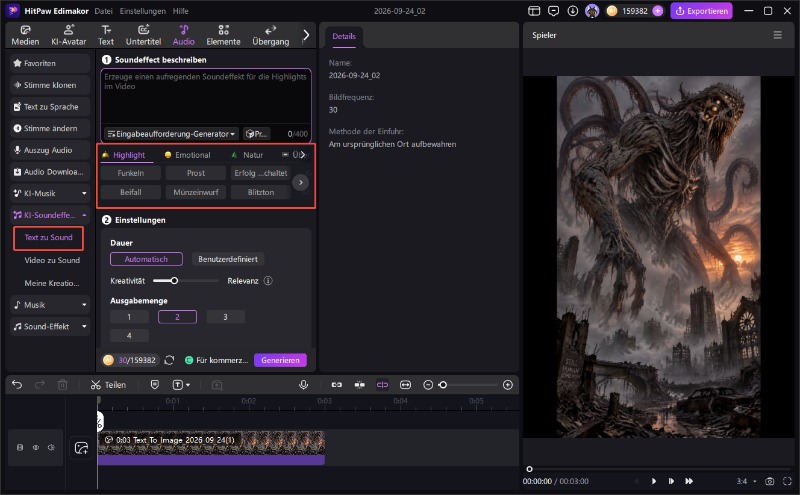800x495 pixels.
Task: Choose the Beifall preset
Action: tap(131, 192)
